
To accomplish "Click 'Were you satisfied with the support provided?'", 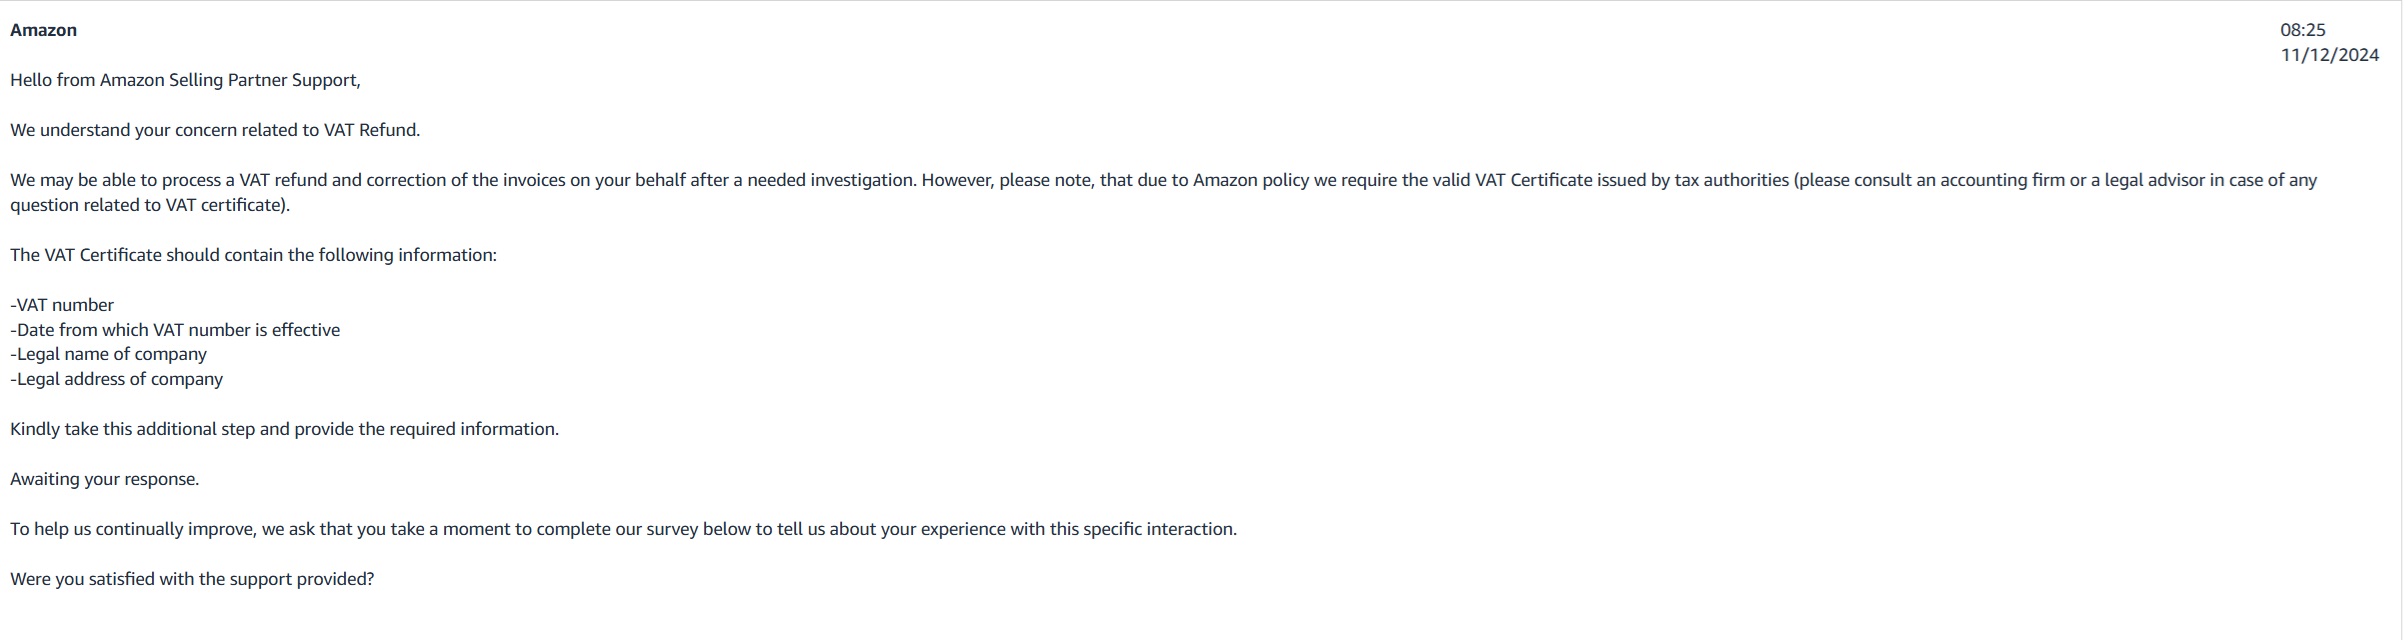I will coord(192,579).
